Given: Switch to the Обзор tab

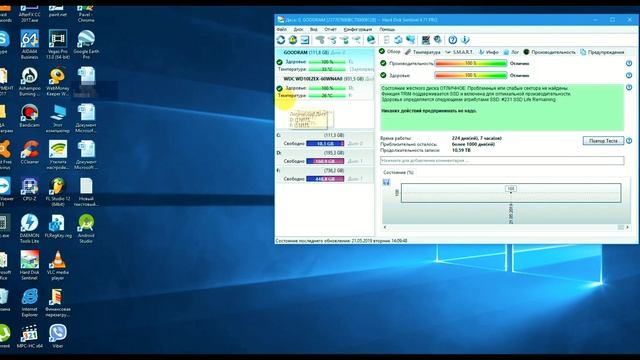Looking at the screenshot, I should point(389,52).
